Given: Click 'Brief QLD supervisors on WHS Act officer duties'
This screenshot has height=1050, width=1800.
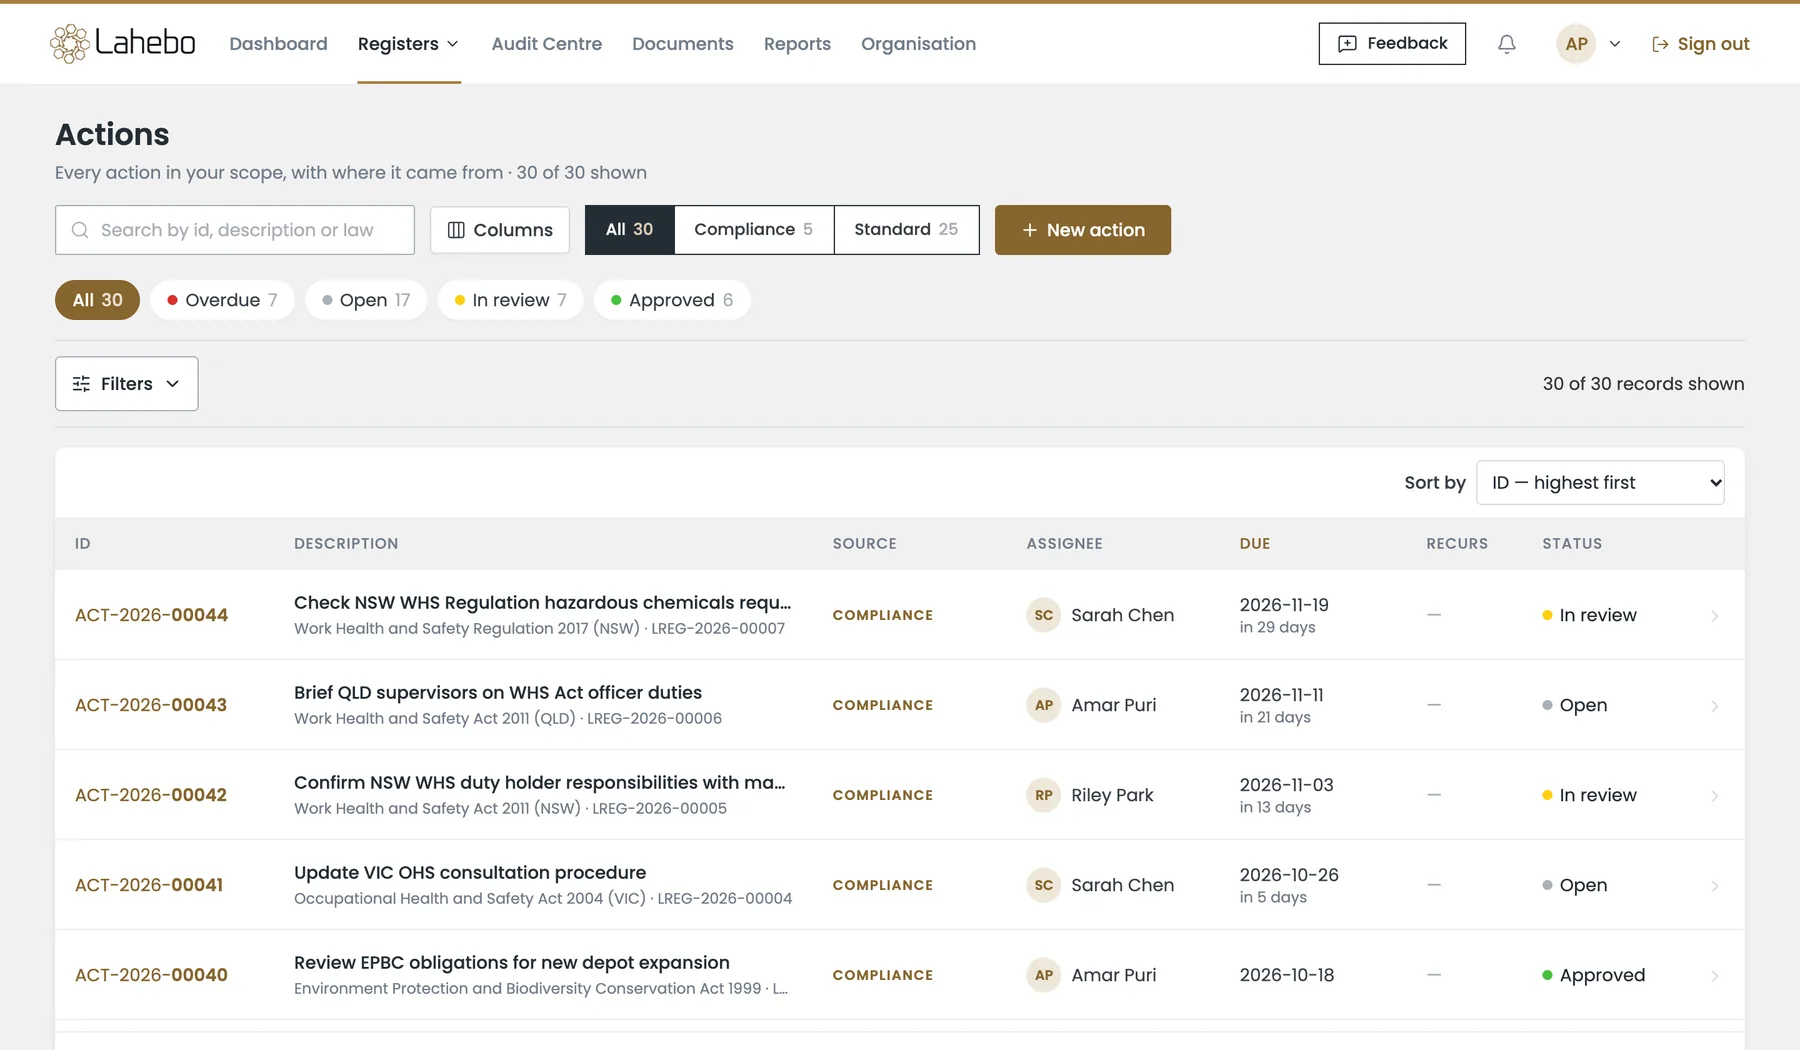Looking at the screenshot, I should [498, 693].
